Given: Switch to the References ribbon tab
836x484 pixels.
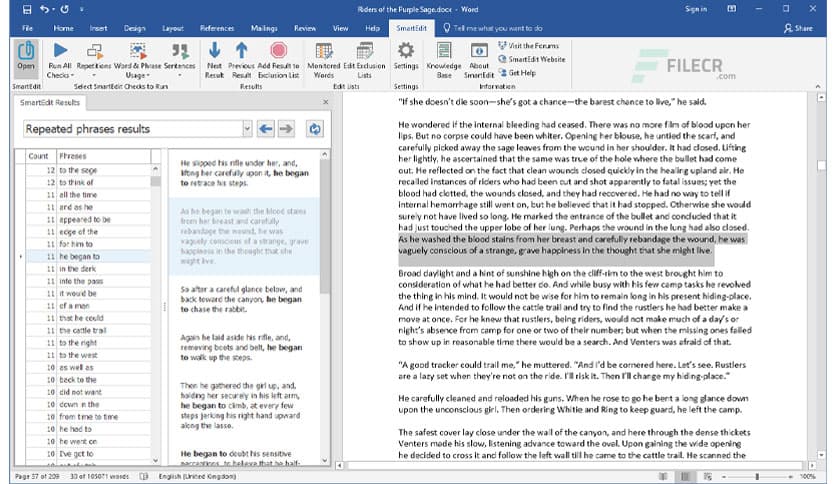Looking at the screenshot, I should 216,28.
